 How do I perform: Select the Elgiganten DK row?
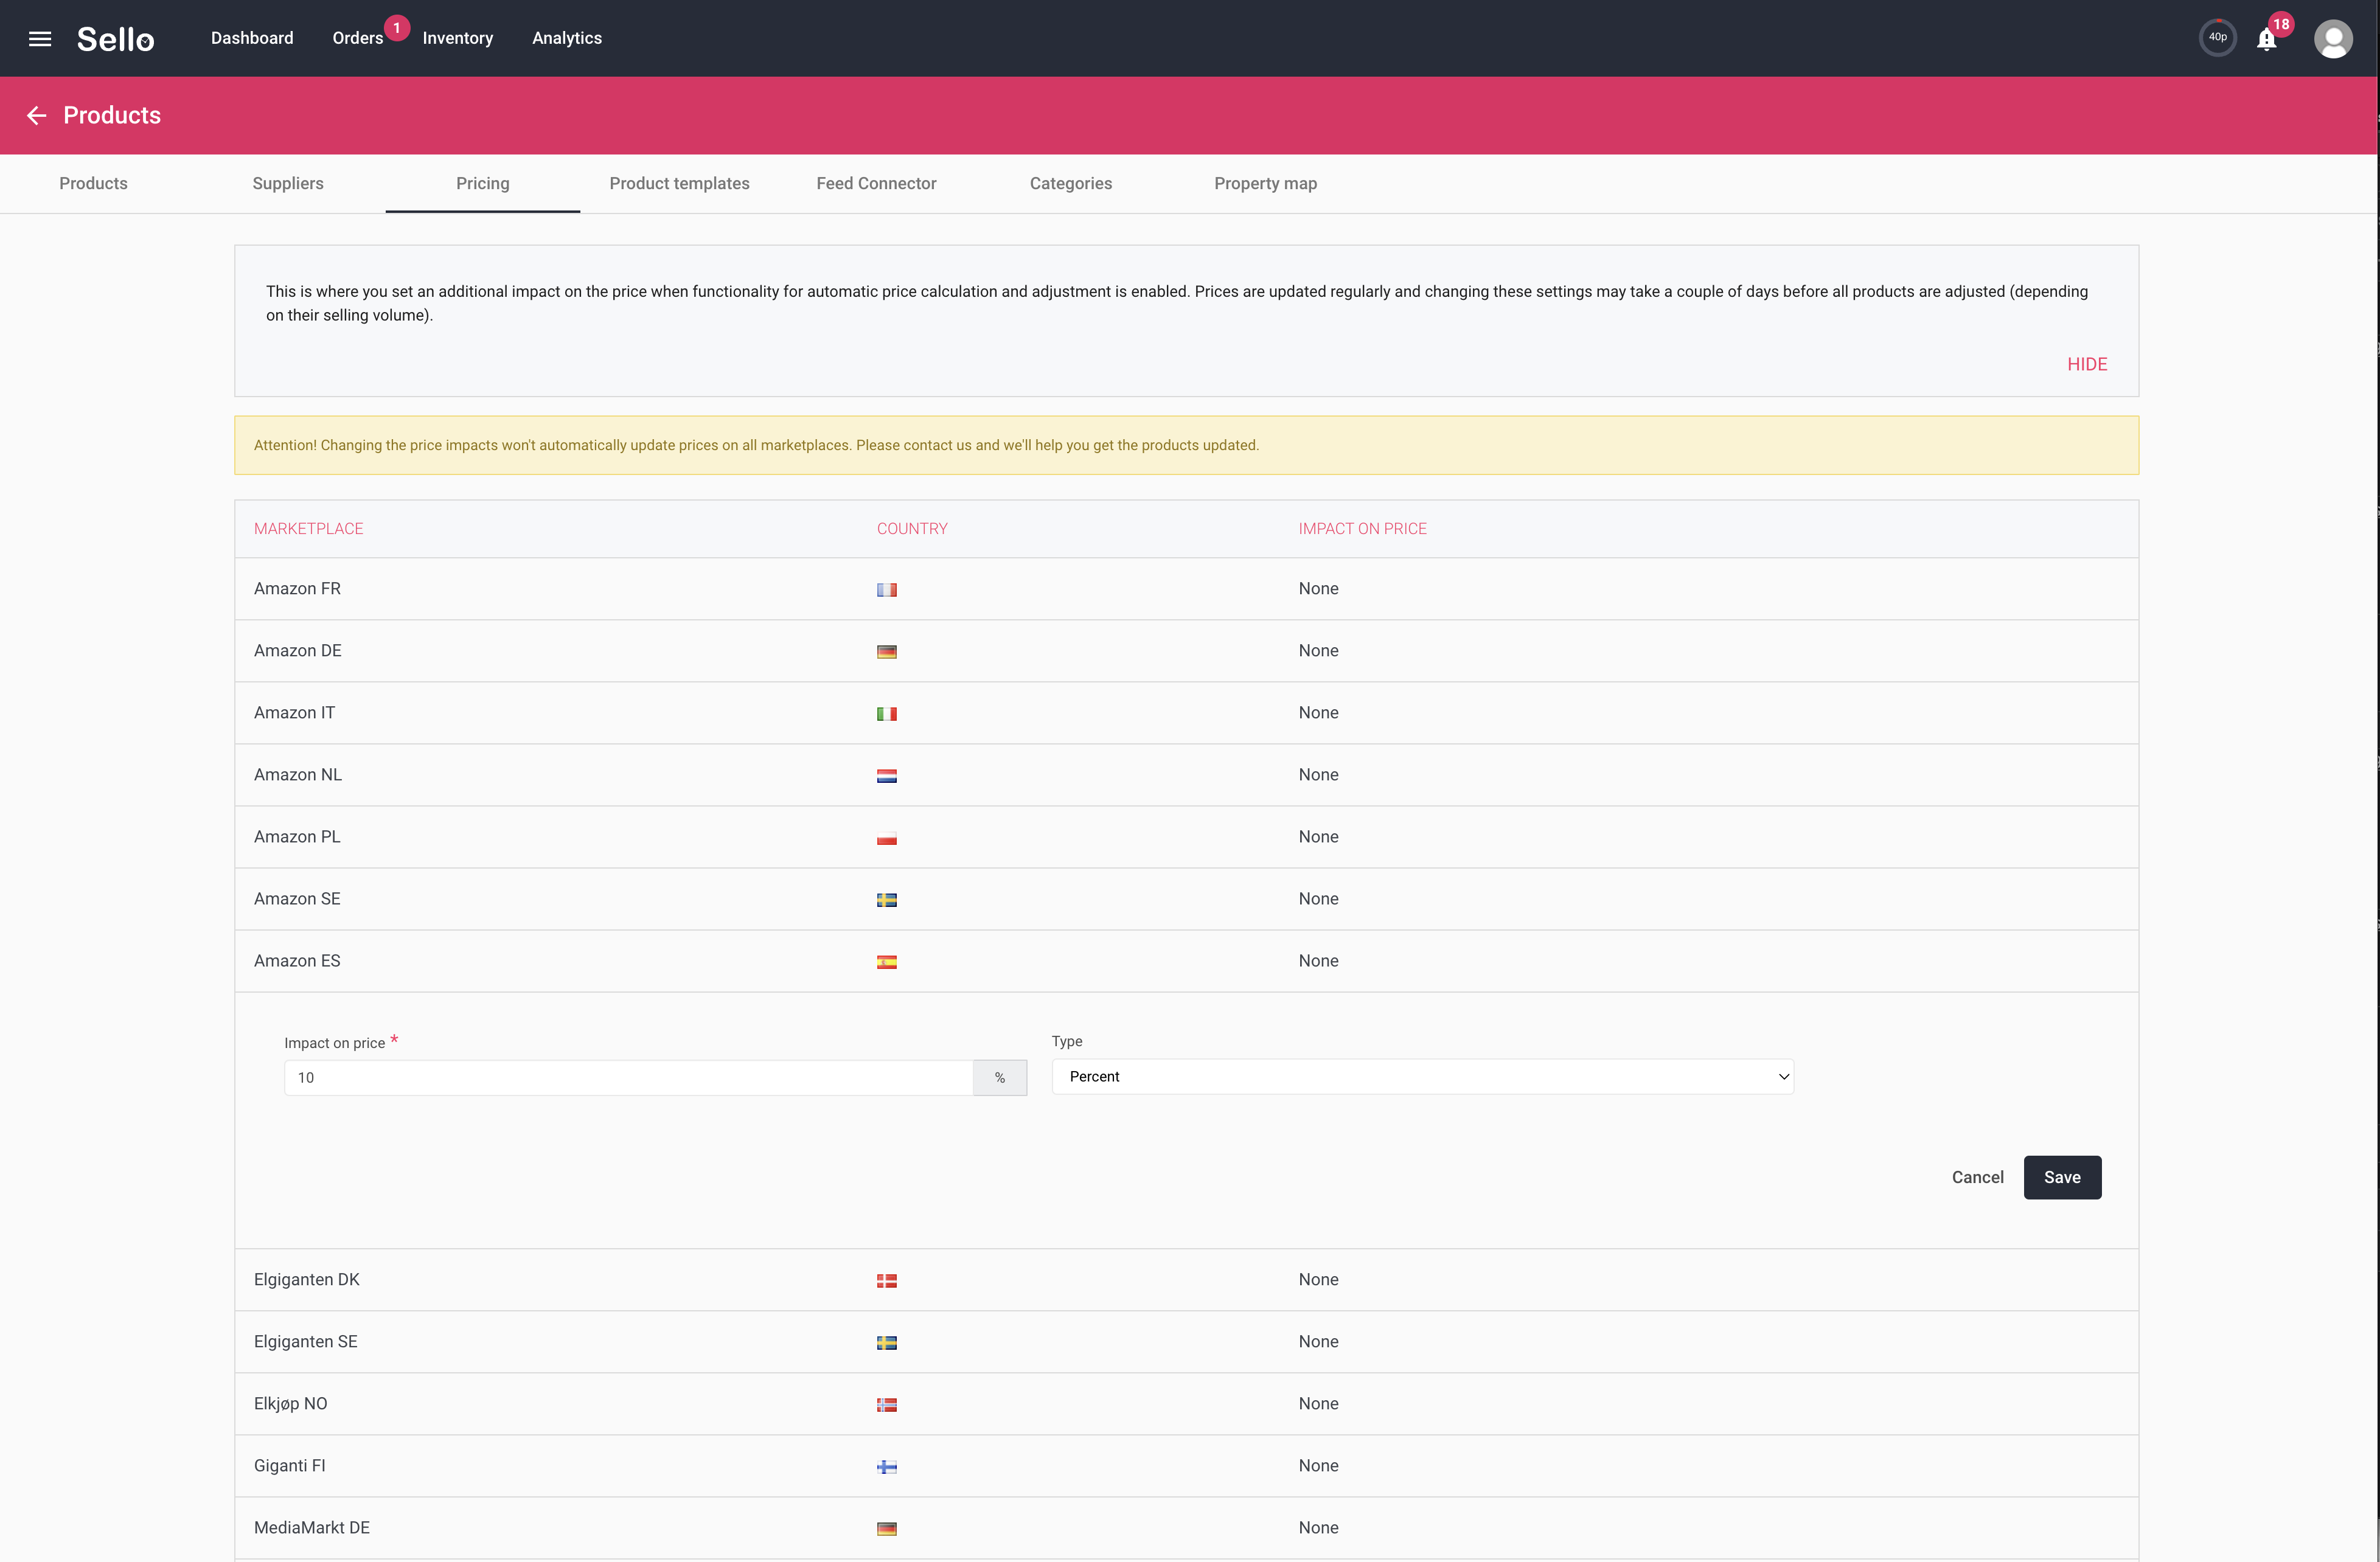pos(1186,1280)
